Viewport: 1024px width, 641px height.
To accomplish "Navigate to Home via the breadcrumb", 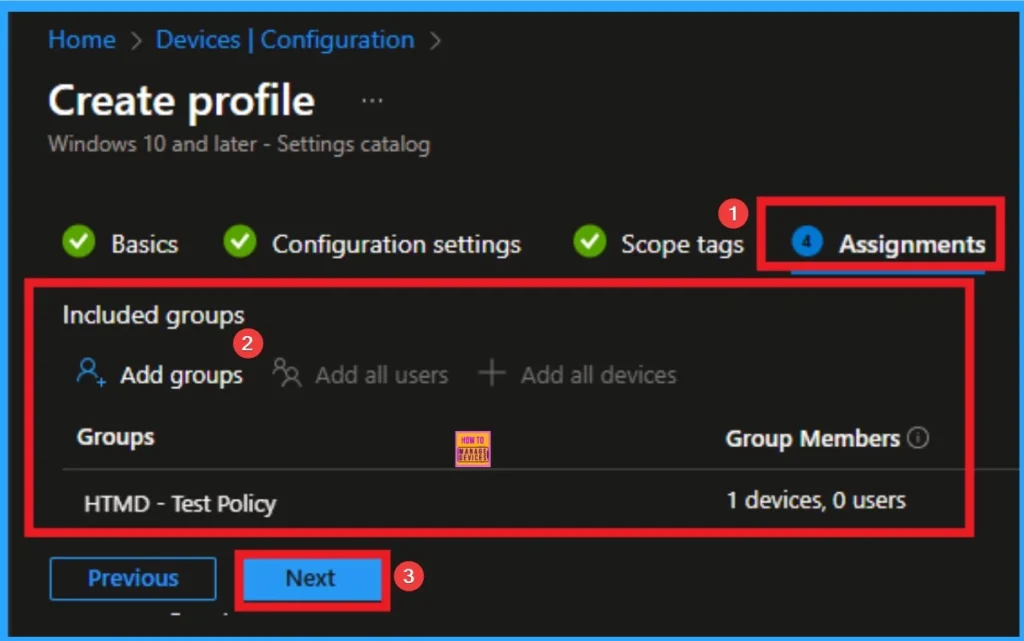I will (81, 39).
